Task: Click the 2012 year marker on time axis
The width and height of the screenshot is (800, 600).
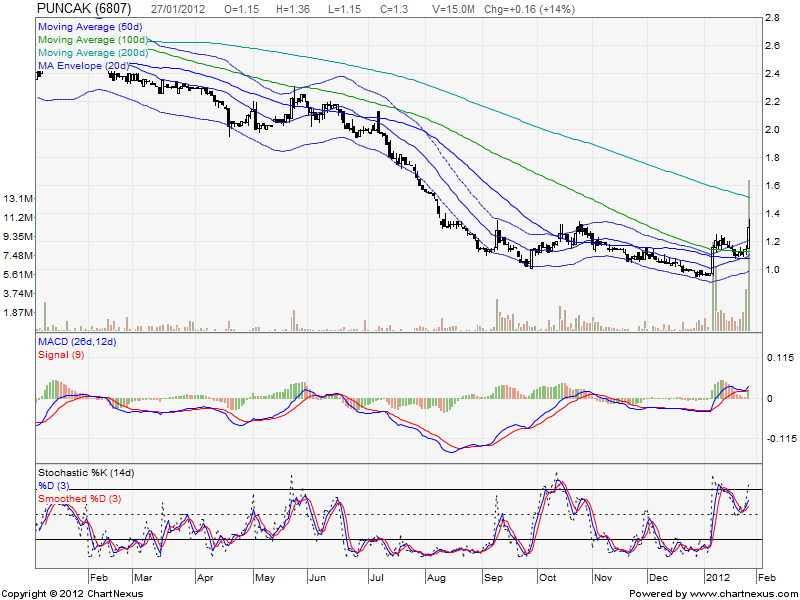Action: coord(718,578)
